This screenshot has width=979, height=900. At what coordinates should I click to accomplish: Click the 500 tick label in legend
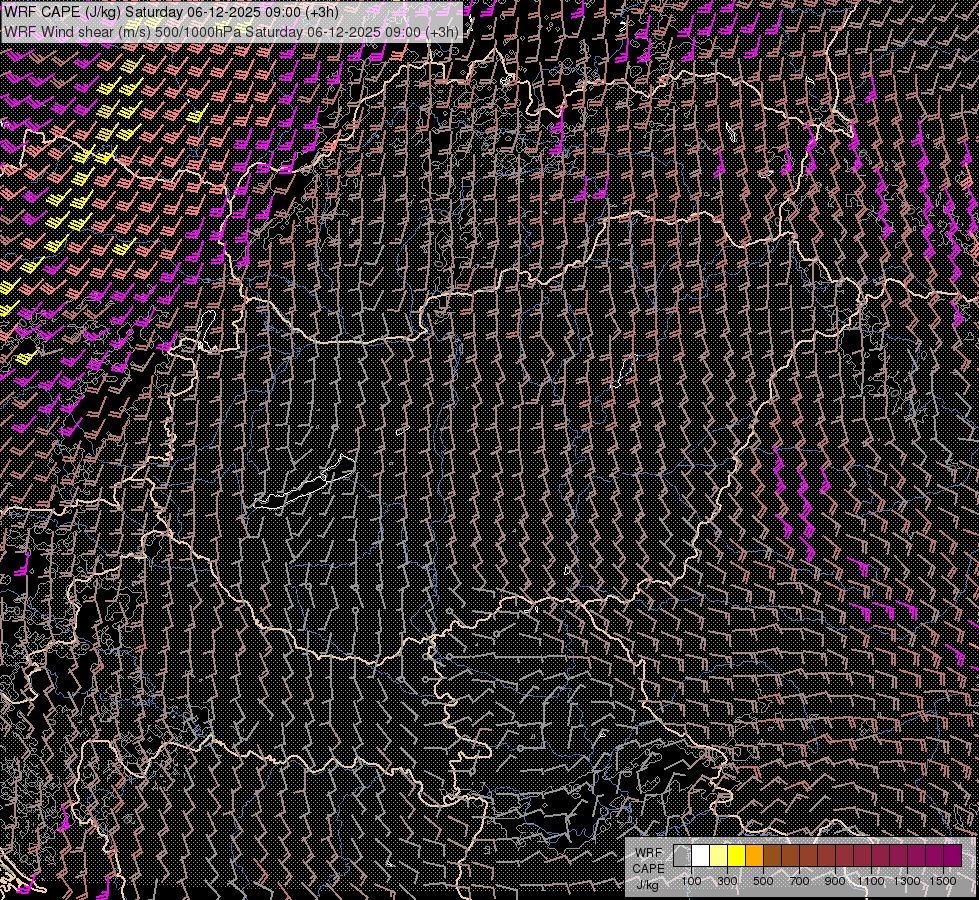763,881
